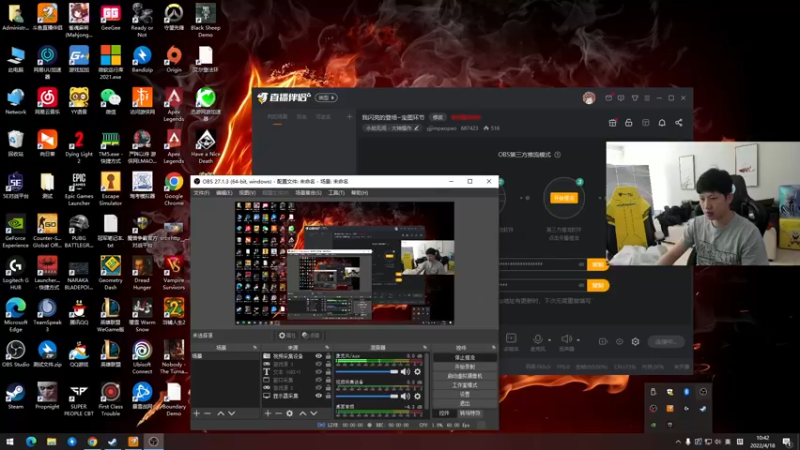Expand hidden system tray icons chevron
This screenshot has width=800, height=450.
pos(678,442)
